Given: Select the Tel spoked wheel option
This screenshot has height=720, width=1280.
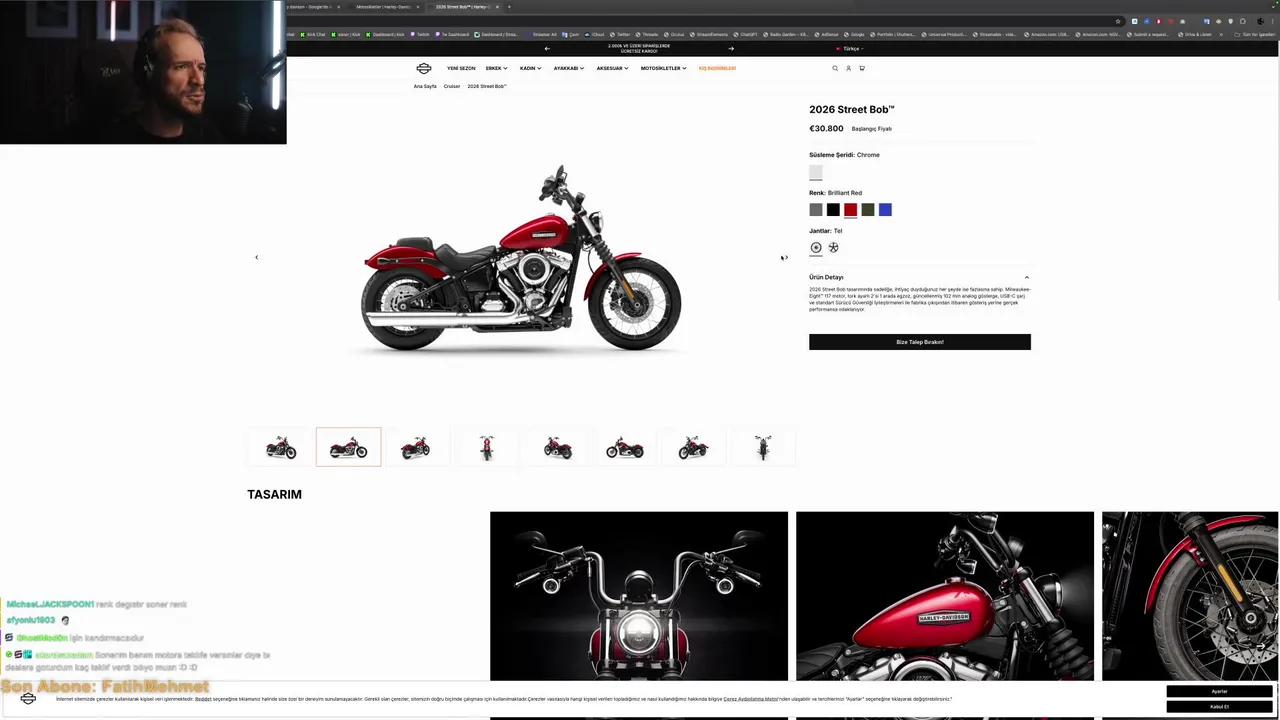Looking at the screenshot, I should (816, 247).
